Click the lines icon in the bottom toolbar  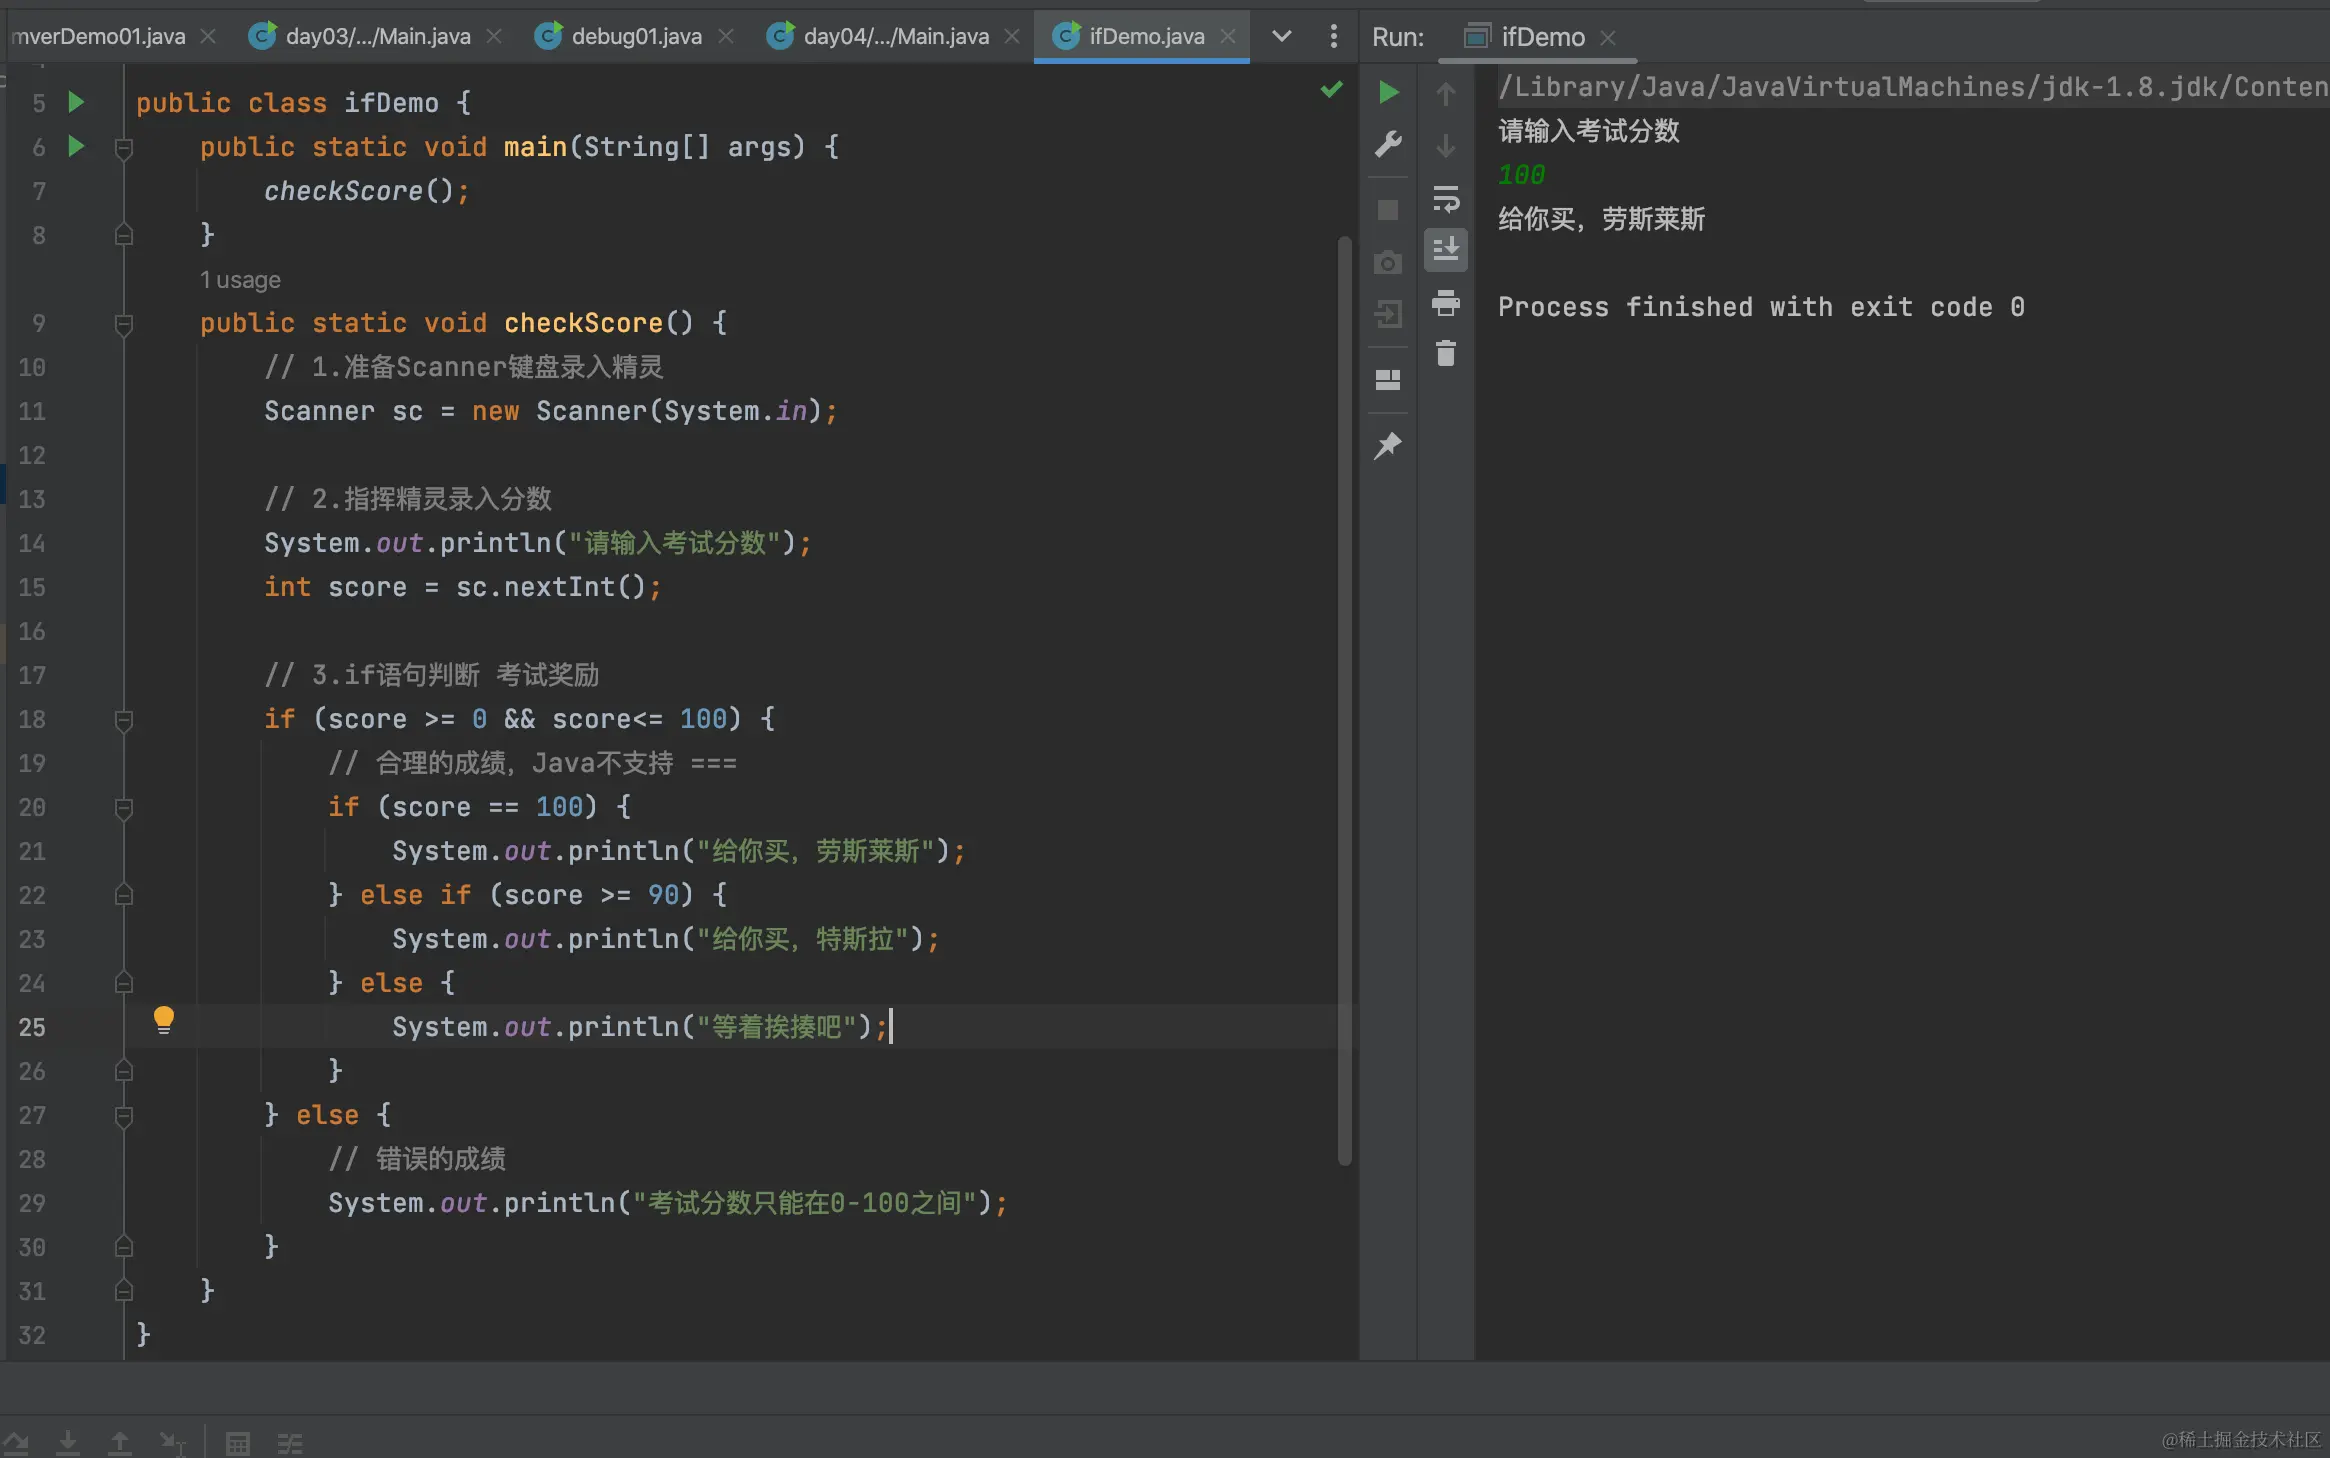[290, 1443]
